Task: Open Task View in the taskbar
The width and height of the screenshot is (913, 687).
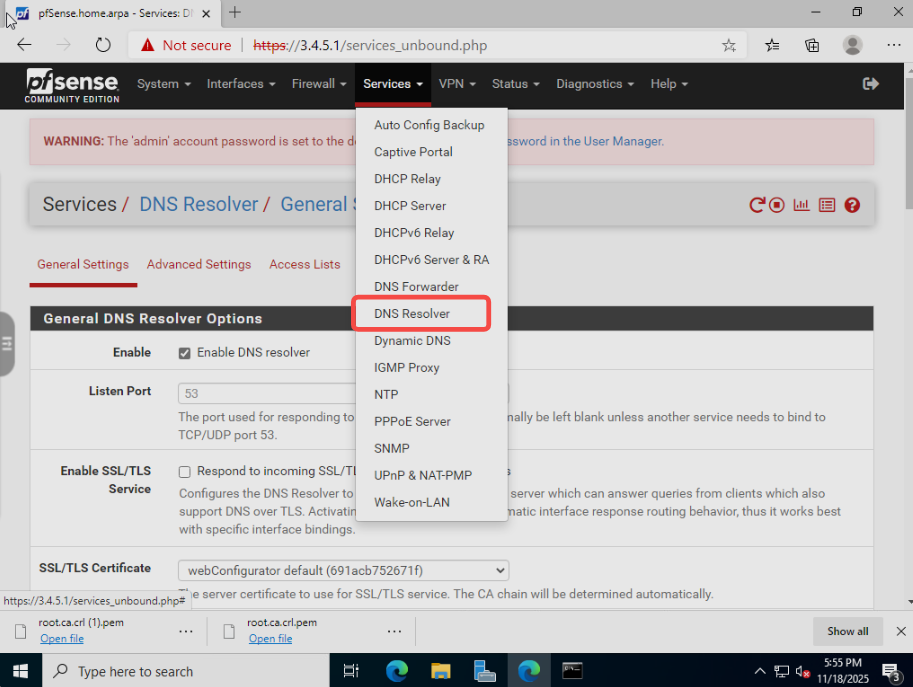Action: click(x=351, y=671)
